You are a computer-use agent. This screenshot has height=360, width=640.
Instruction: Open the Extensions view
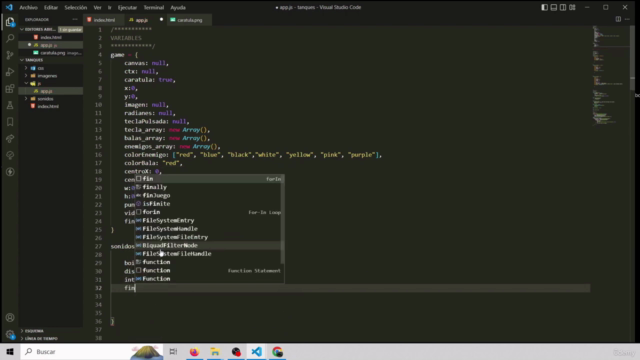(10, 89)
